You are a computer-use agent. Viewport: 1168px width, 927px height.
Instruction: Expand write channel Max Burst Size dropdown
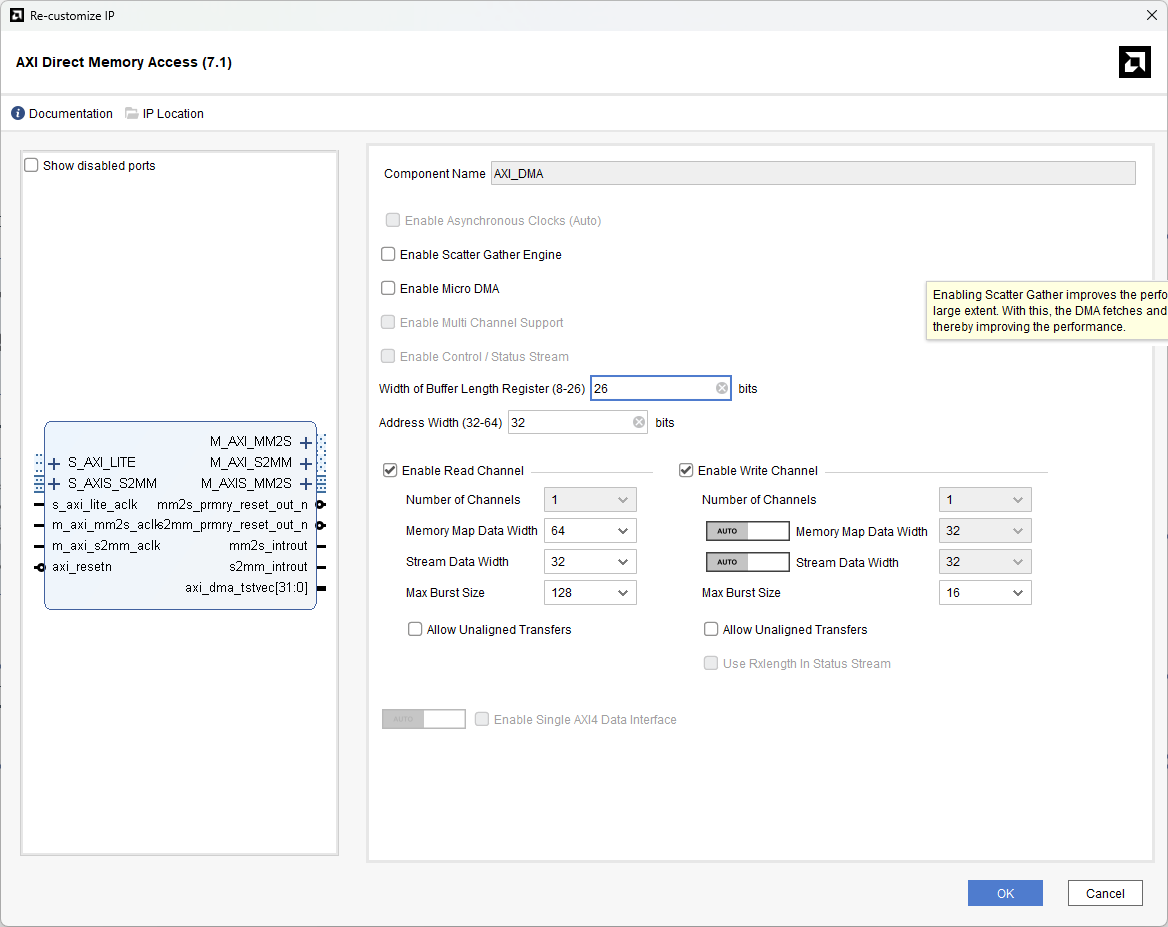click(x=985, y=593)
